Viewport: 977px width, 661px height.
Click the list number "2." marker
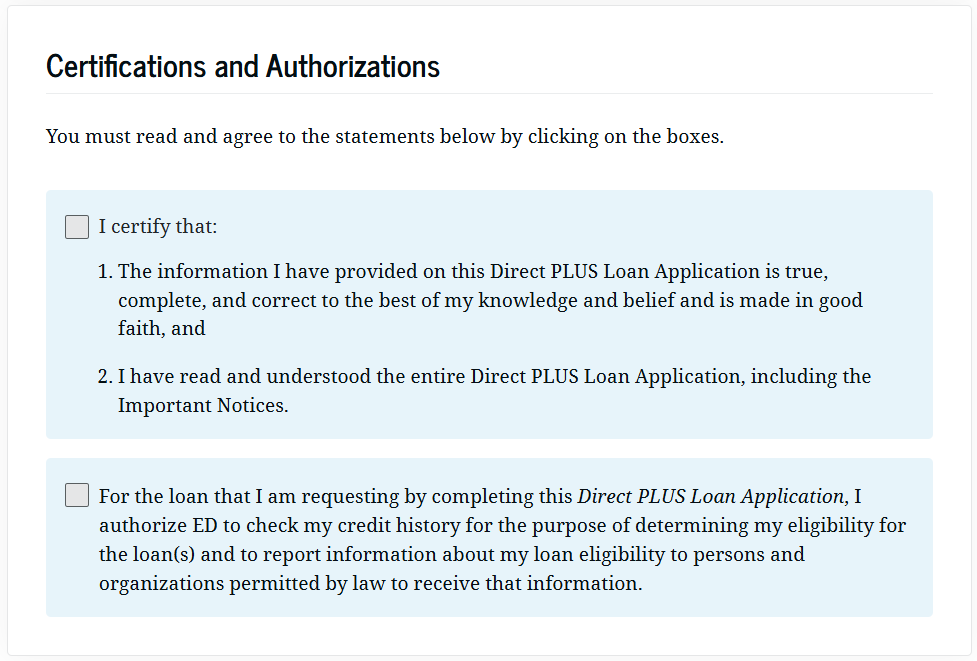tap(106, 377)
